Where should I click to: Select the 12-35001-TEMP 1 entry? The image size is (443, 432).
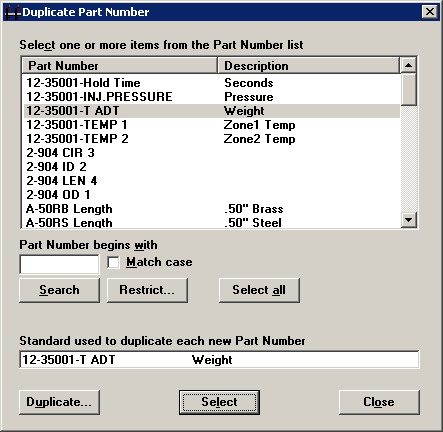(212, 125)
